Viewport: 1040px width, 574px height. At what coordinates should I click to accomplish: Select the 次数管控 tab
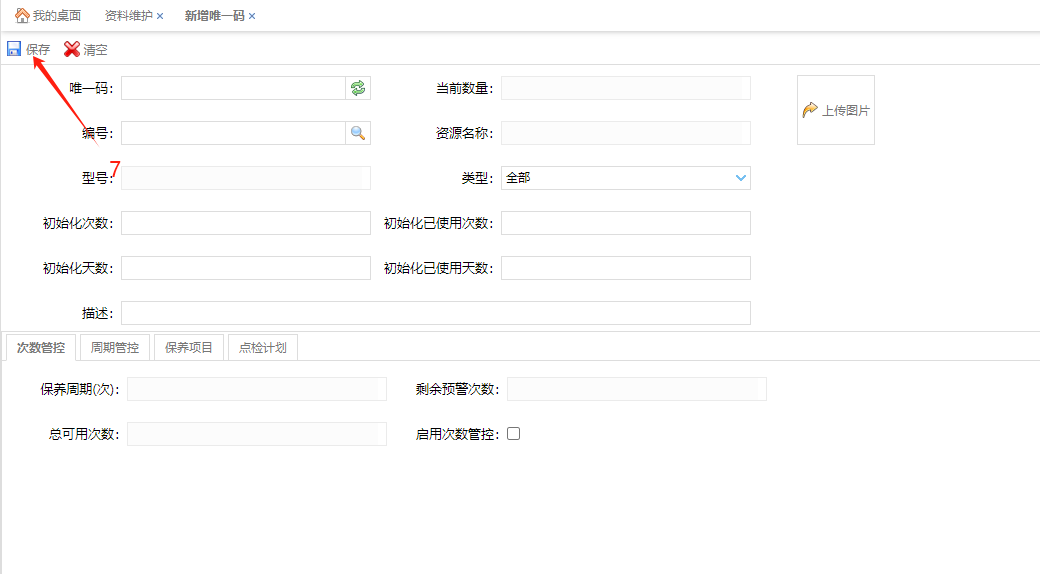(41, 348)
